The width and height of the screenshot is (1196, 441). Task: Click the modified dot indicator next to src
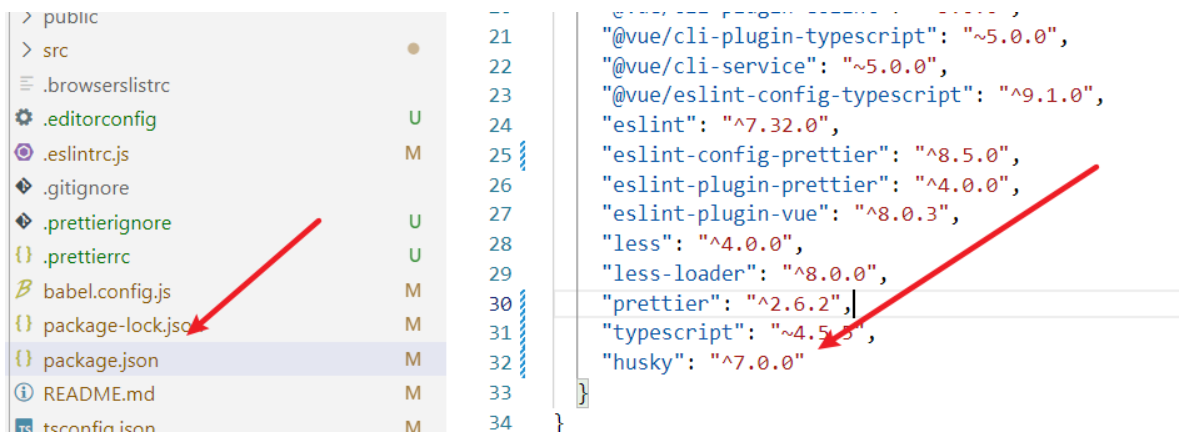click(x=414, y=49)
